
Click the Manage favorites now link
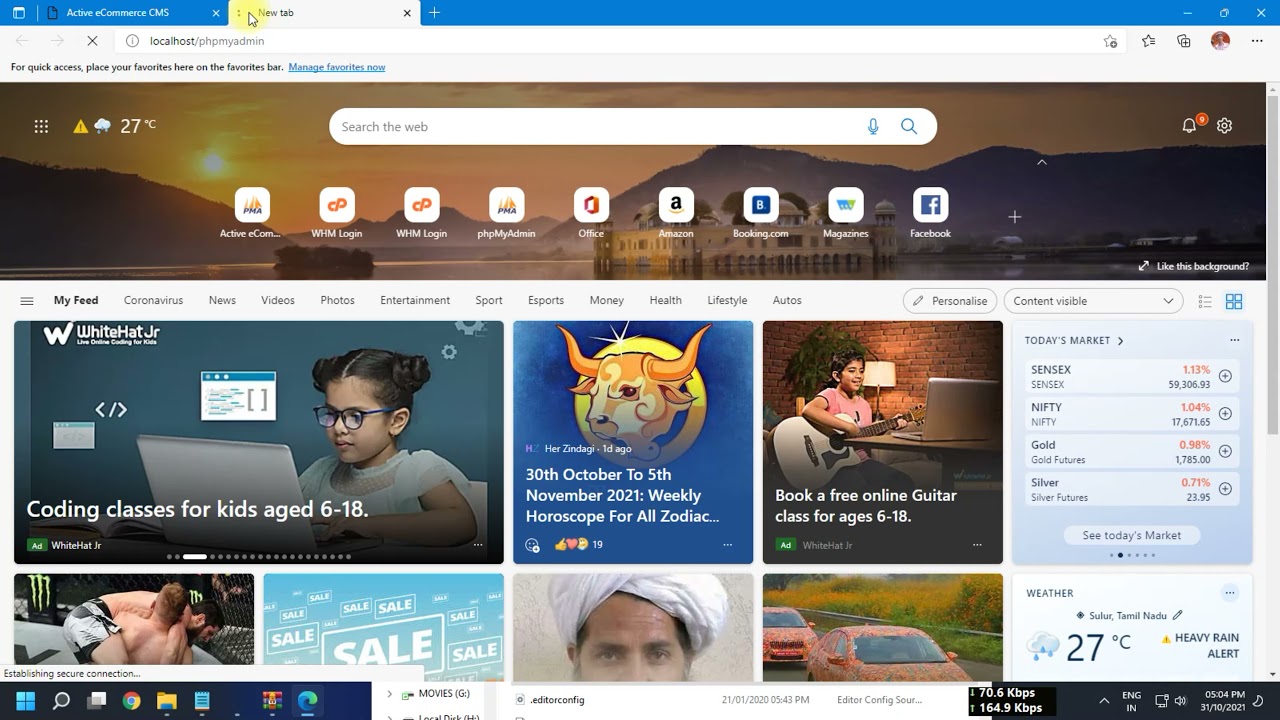pyautogui.click(x=337, y=67)
